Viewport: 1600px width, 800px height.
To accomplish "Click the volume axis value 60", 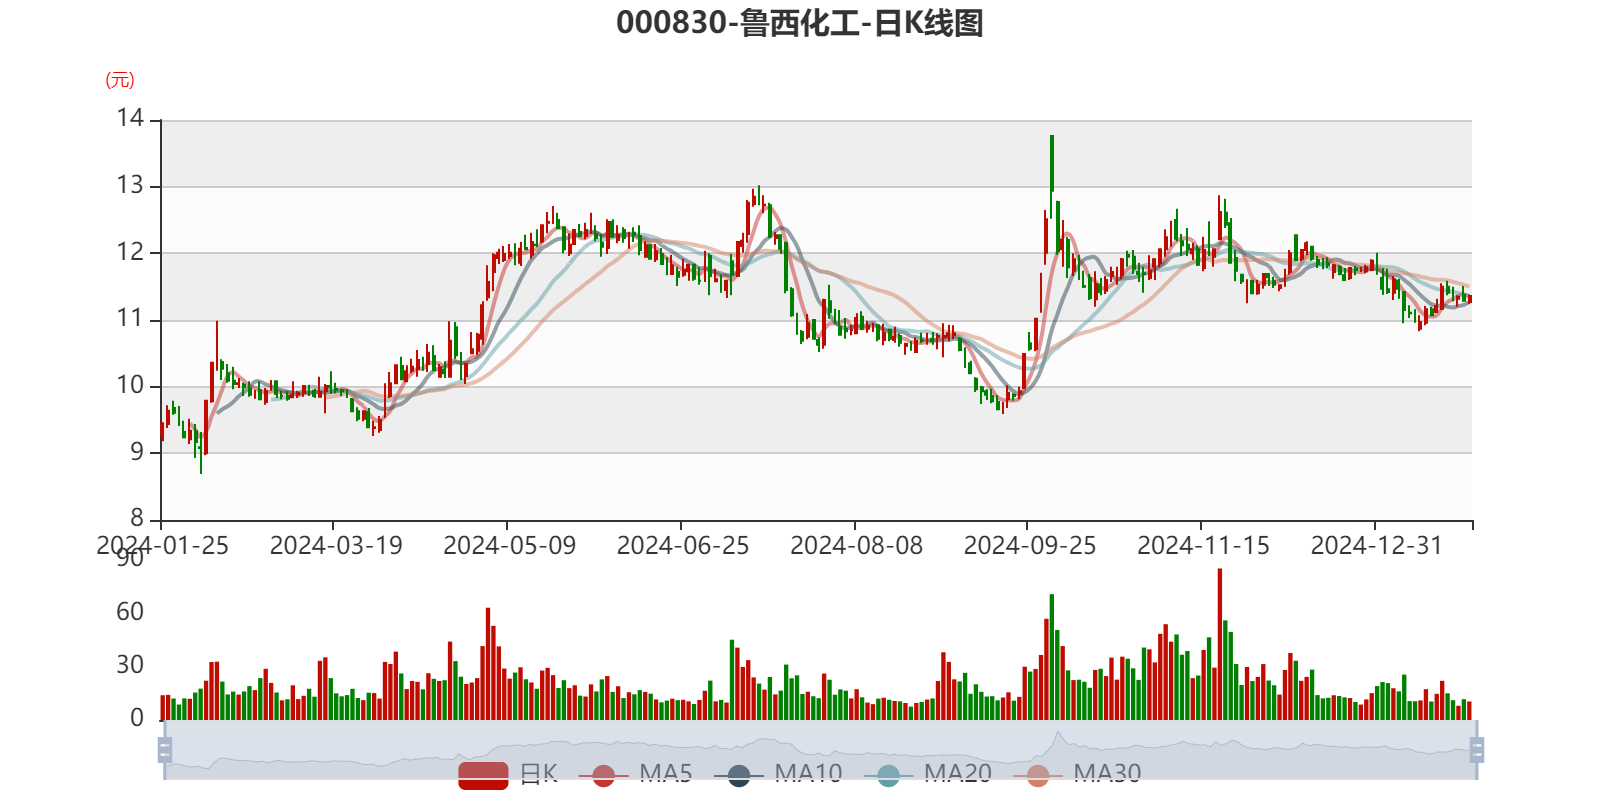I will pos(130,612).
